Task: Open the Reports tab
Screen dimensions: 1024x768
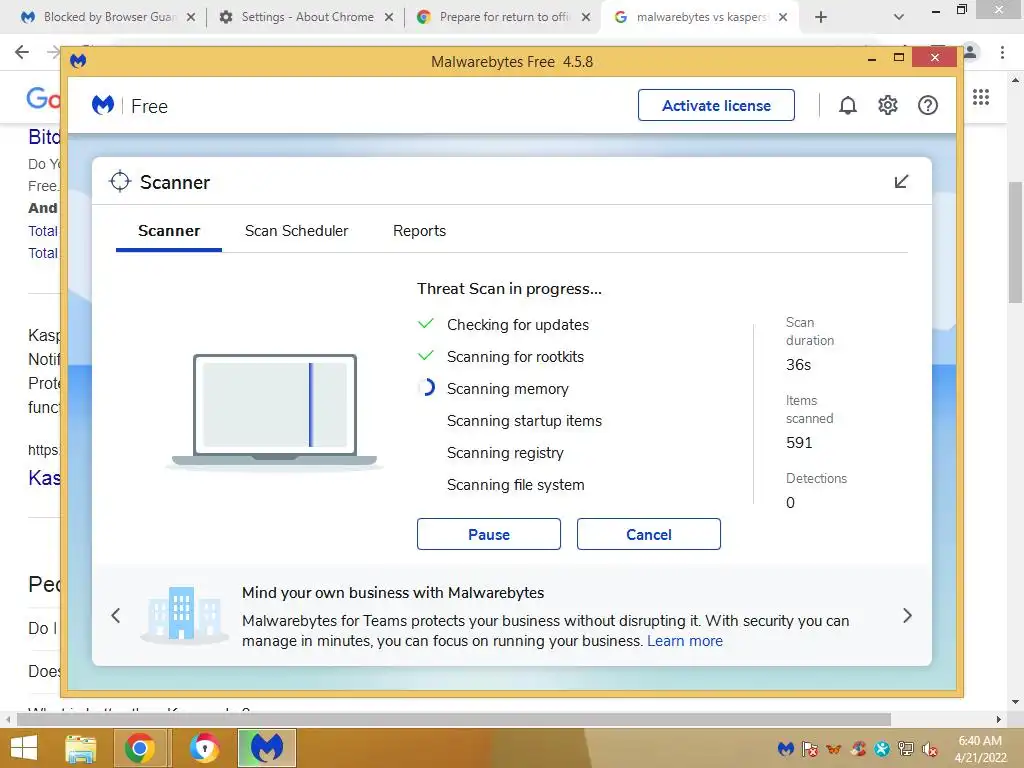Action: click(419, 231)
